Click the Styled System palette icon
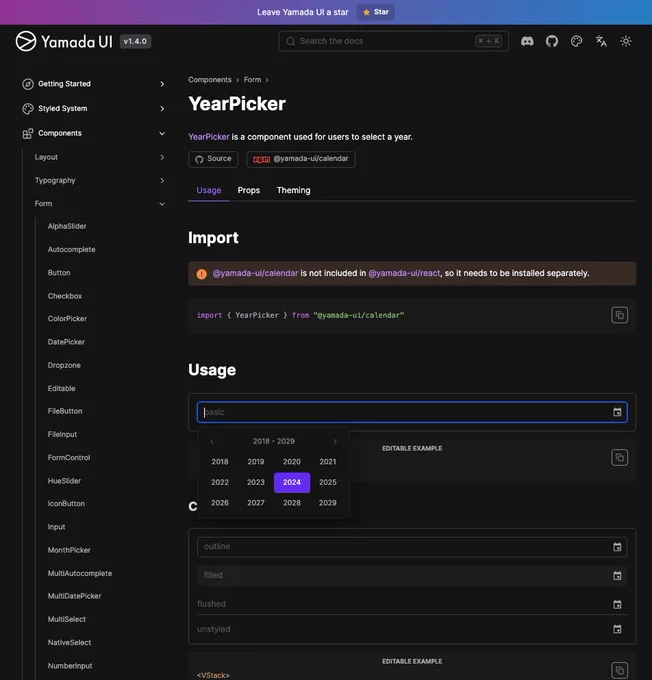The image size is (652, 680). (x=28, y=109)
